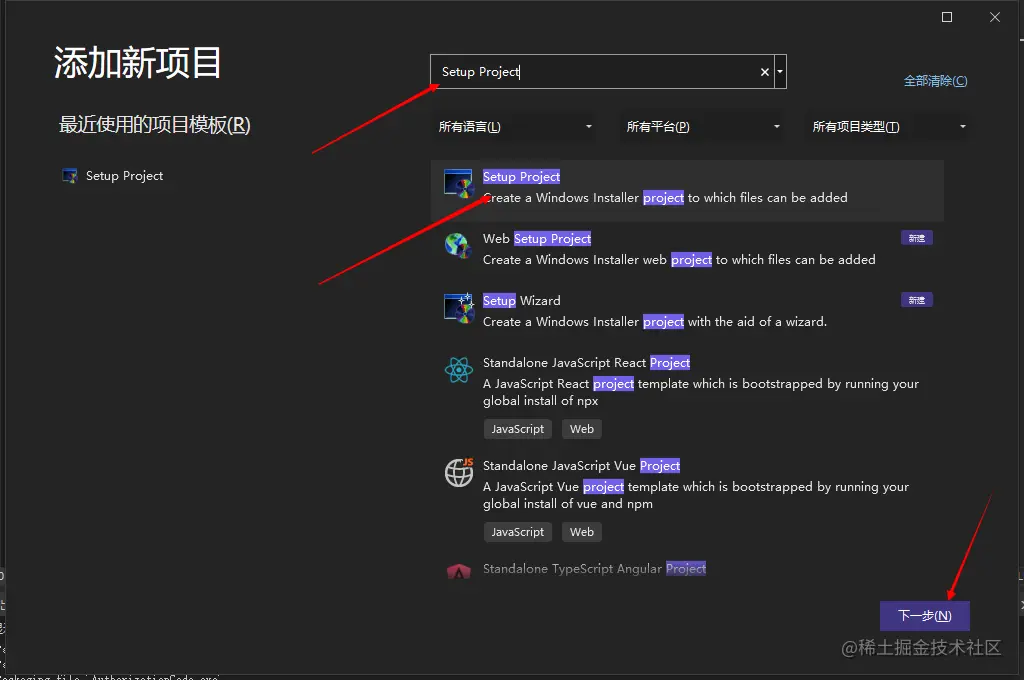Click the JavaScript tag under React Project
This screenshot has height=680, width=1024.
[517, 428]
